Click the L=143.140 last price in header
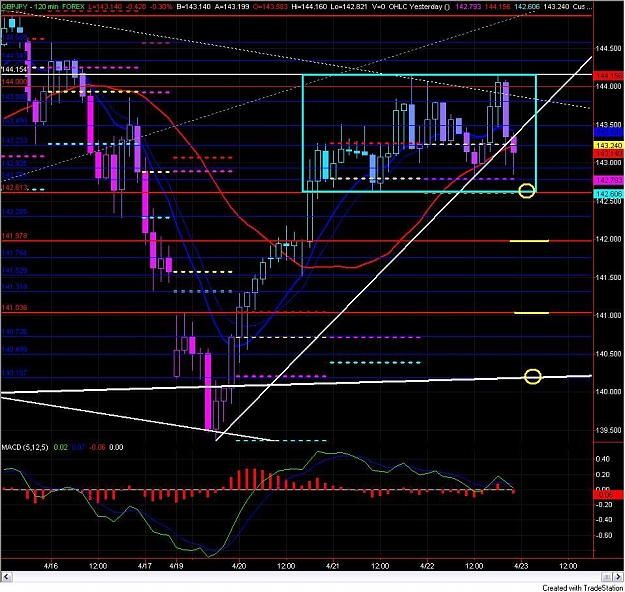 [105, 7]
